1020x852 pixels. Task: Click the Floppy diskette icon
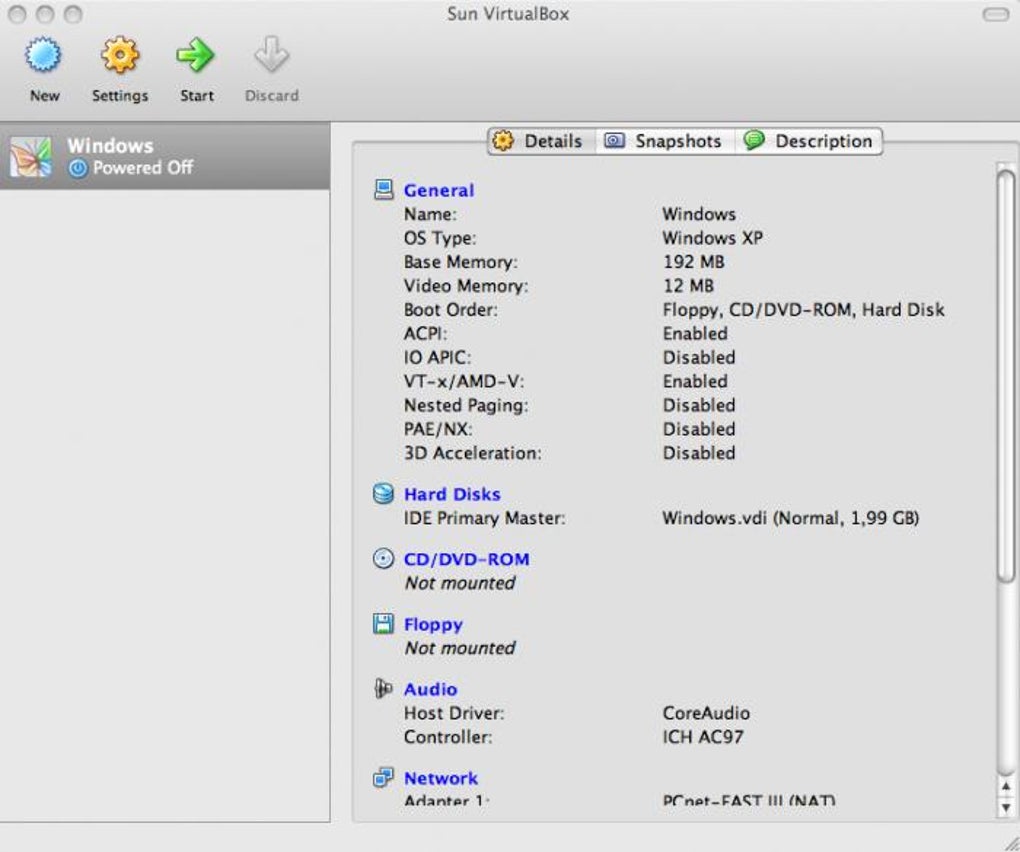383,624
